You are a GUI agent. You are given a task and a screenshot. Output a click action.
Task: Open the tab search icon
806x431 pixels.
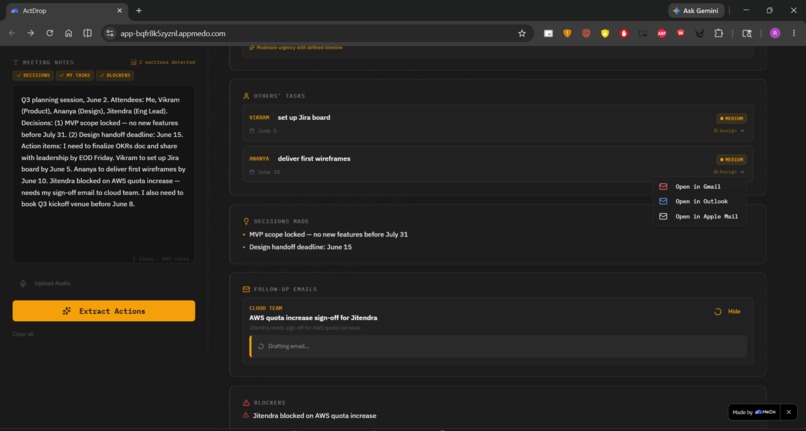[x=747, y=33]
